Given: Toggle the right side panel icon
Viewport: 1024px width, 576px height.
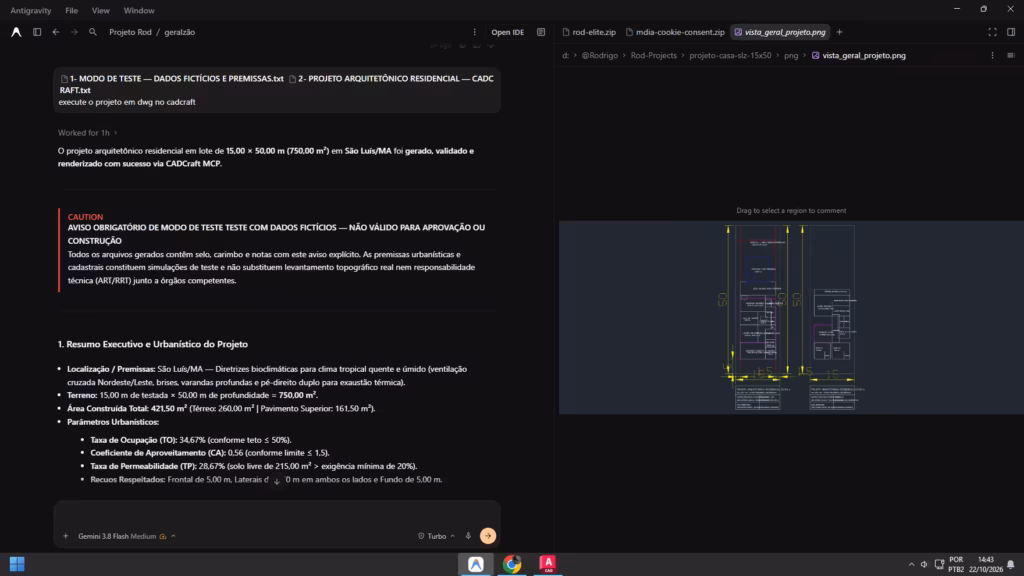Looking at the screenshot, I should point(1011,32).
